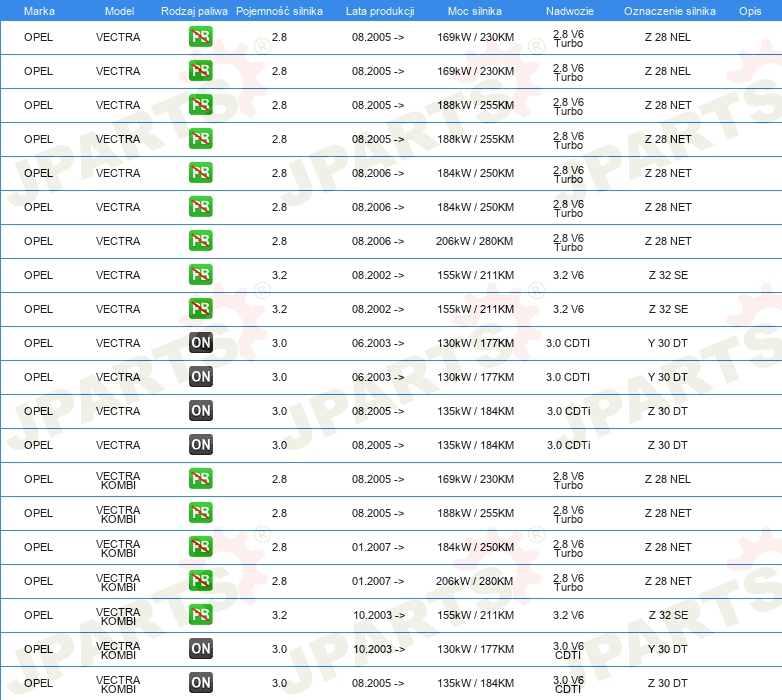The height and width of the screenshot is (700, 782).
Task: Click Z 28 NEL in the VECTRA KOMBI row
Action: coord(667,479)
